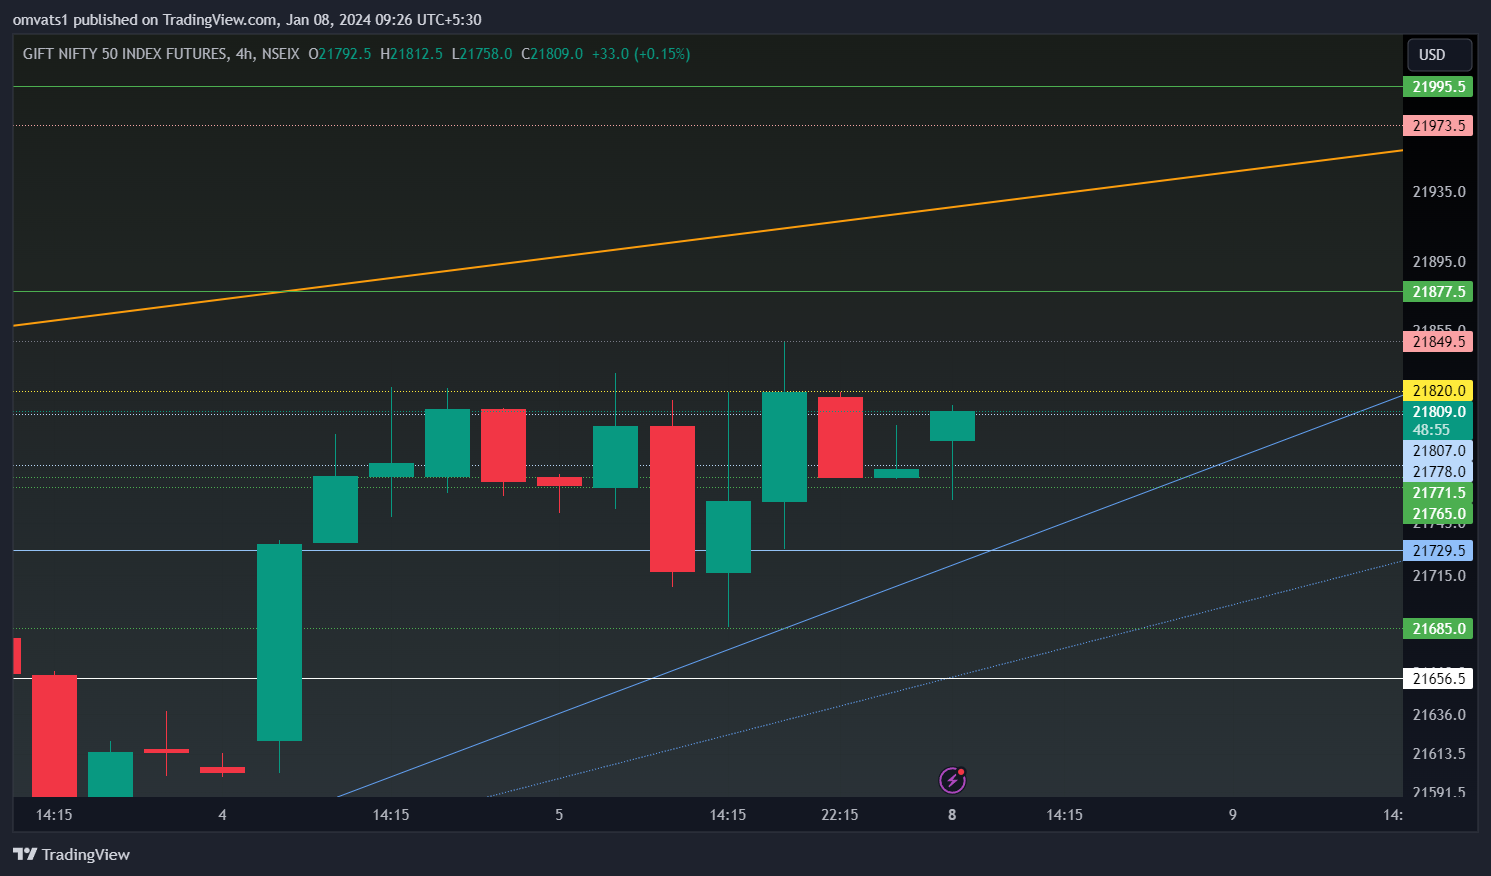Click the NSEIX exchange label

[280, 54]
